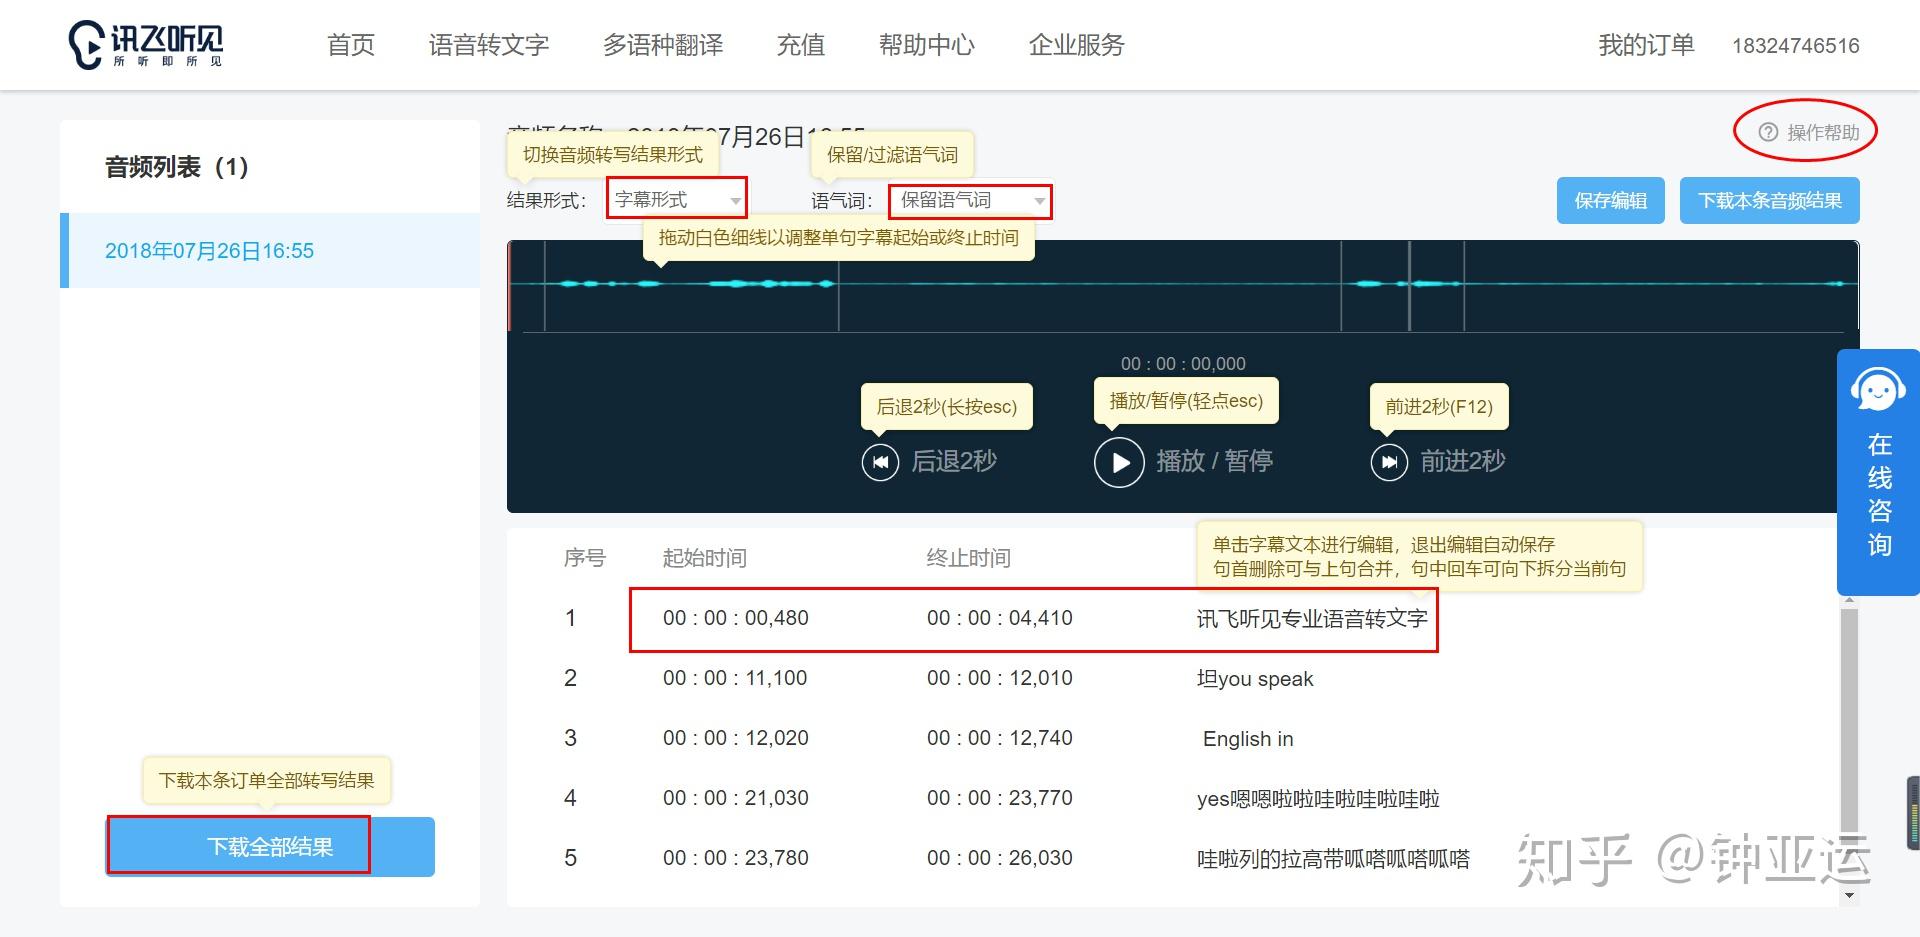The height and width of the screenshot is (937, 1920).
Task: Click 音频列表 (1) heading
Action: (177, 167)
